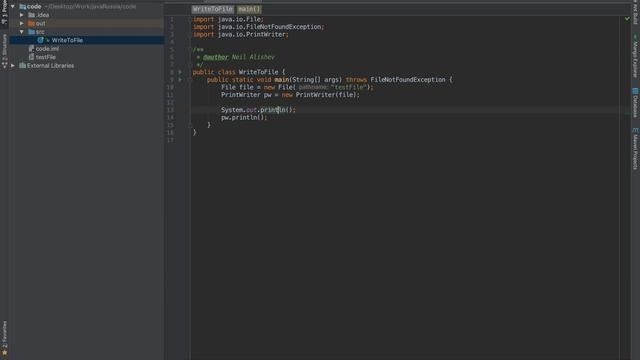The image size is (640, 360).
Task: Select the code project folder icon
Action: 23,7
